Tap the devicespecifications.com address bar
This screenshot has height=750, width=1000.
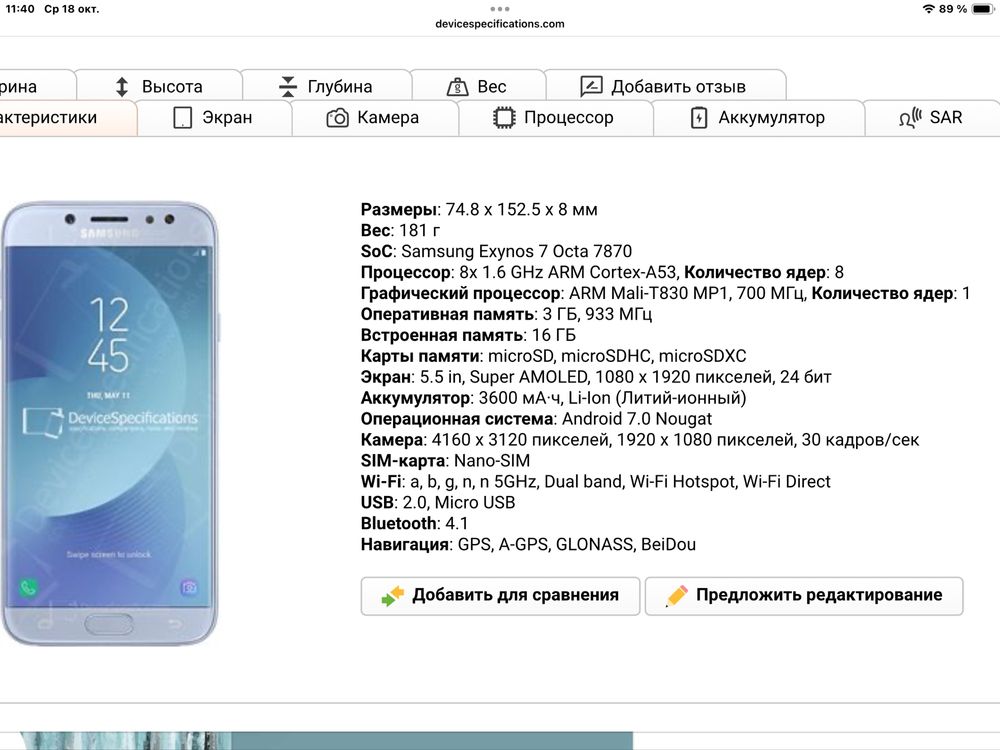499,24
